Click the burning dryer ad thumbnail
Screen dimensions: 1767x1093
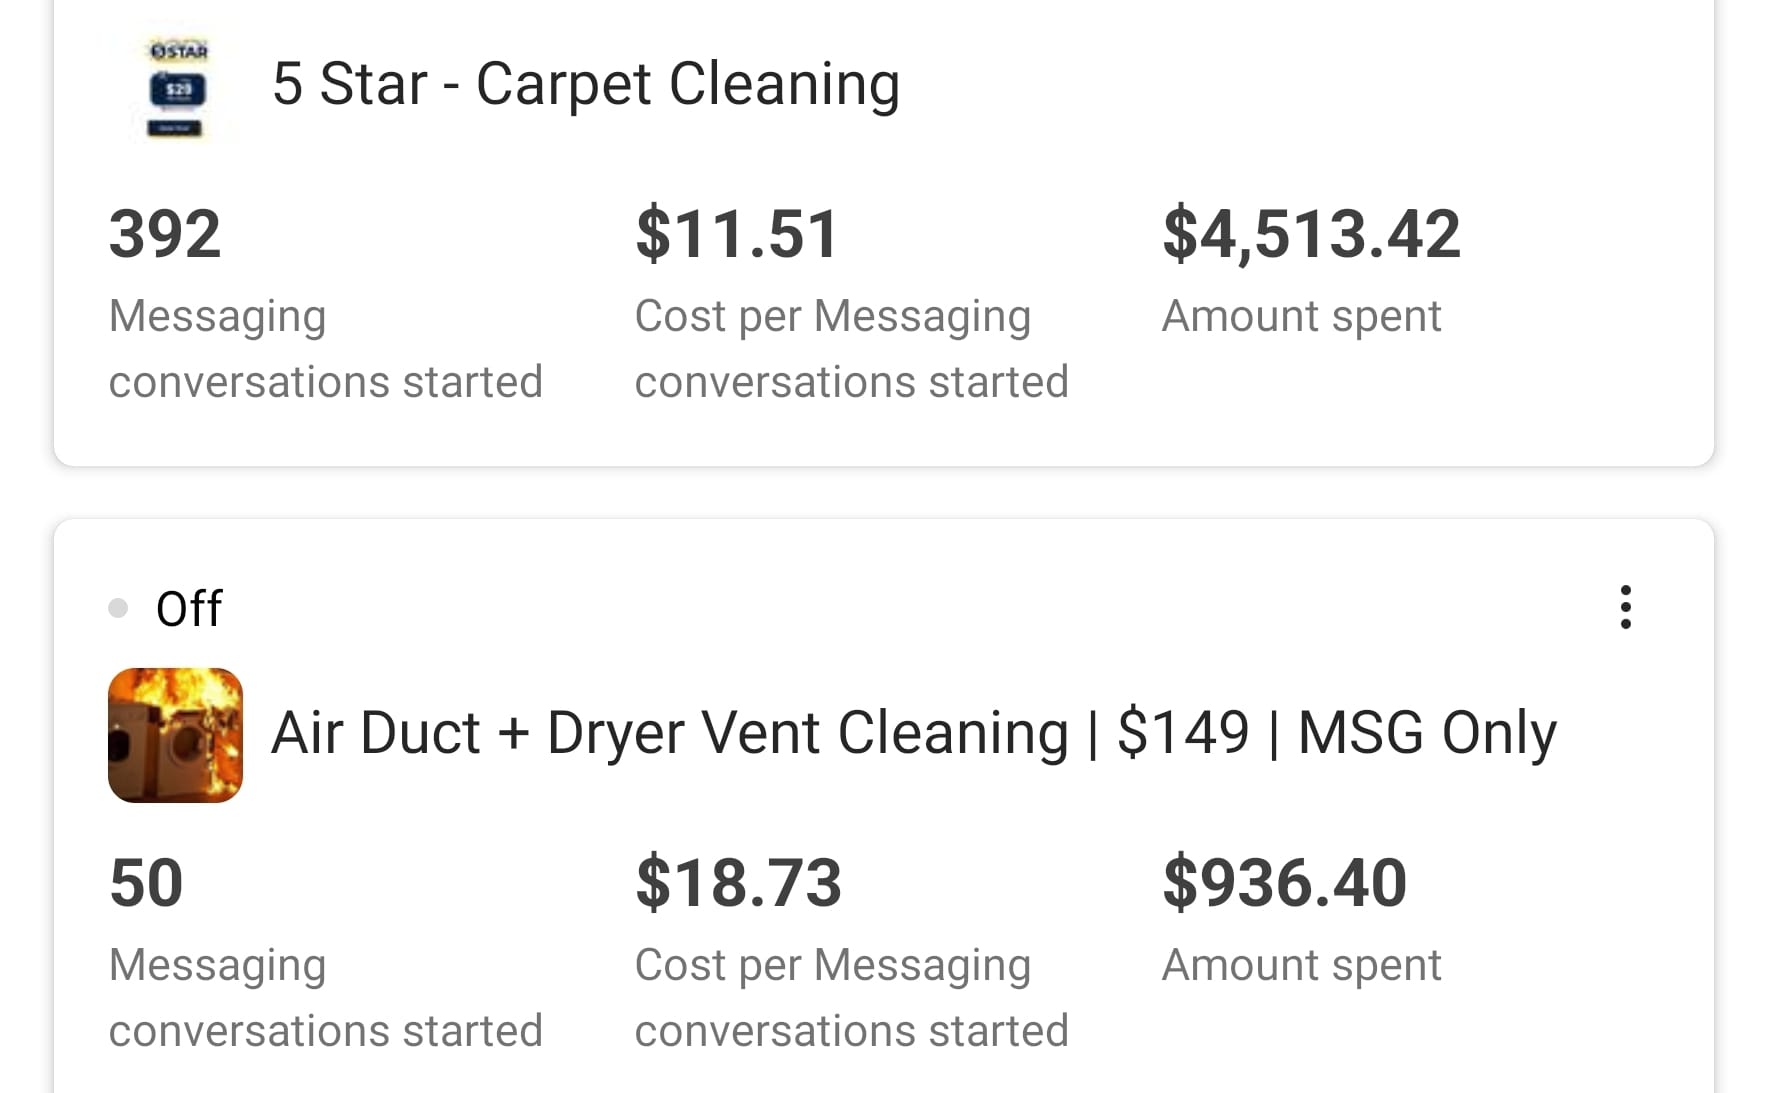coord(175,735)
